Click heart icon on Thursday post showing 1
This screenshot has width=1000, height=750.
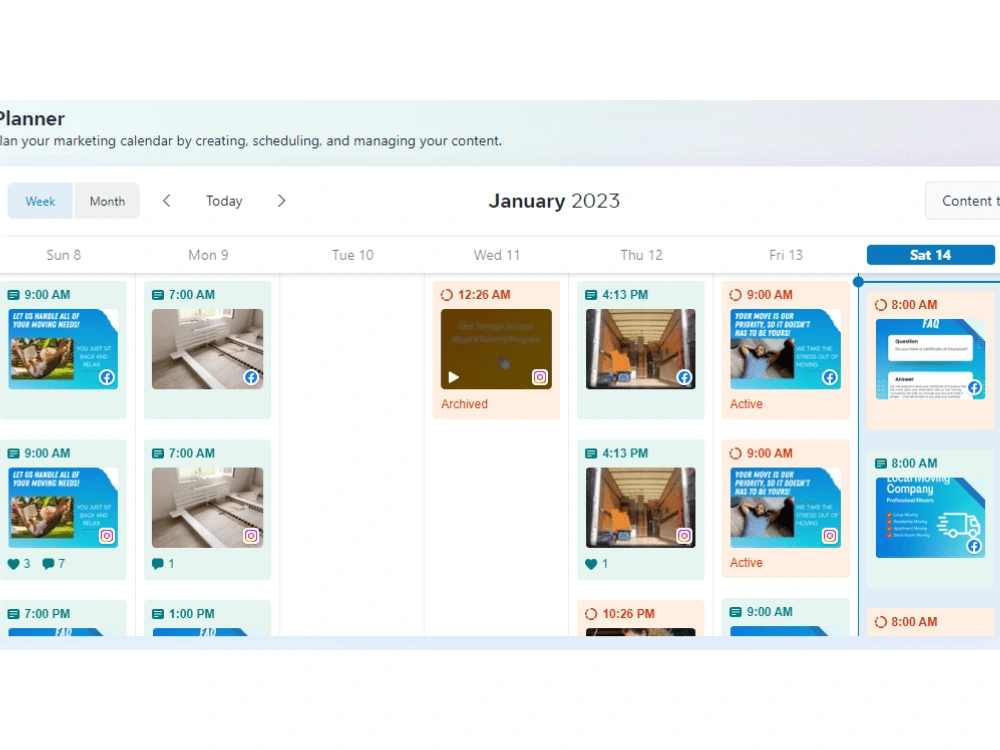(x=591, y=564)
